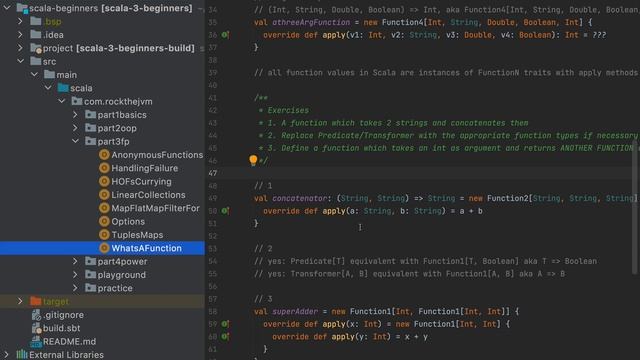Screen dimensions: 640x360
Task: Open Options scala object
Action: point(128,221)
